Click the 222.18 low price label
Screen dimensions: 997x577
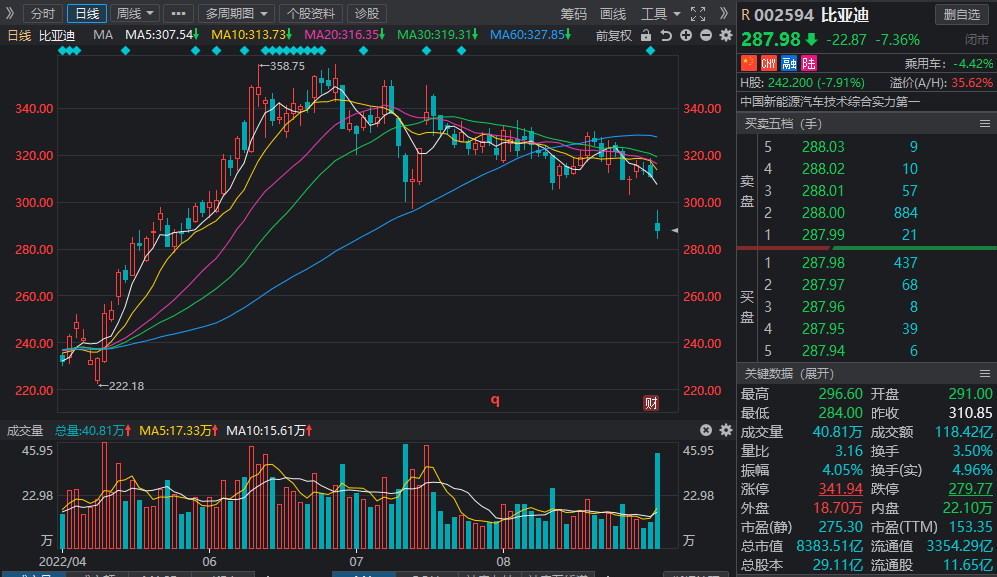pyautogui.click(x=126, y=386)
